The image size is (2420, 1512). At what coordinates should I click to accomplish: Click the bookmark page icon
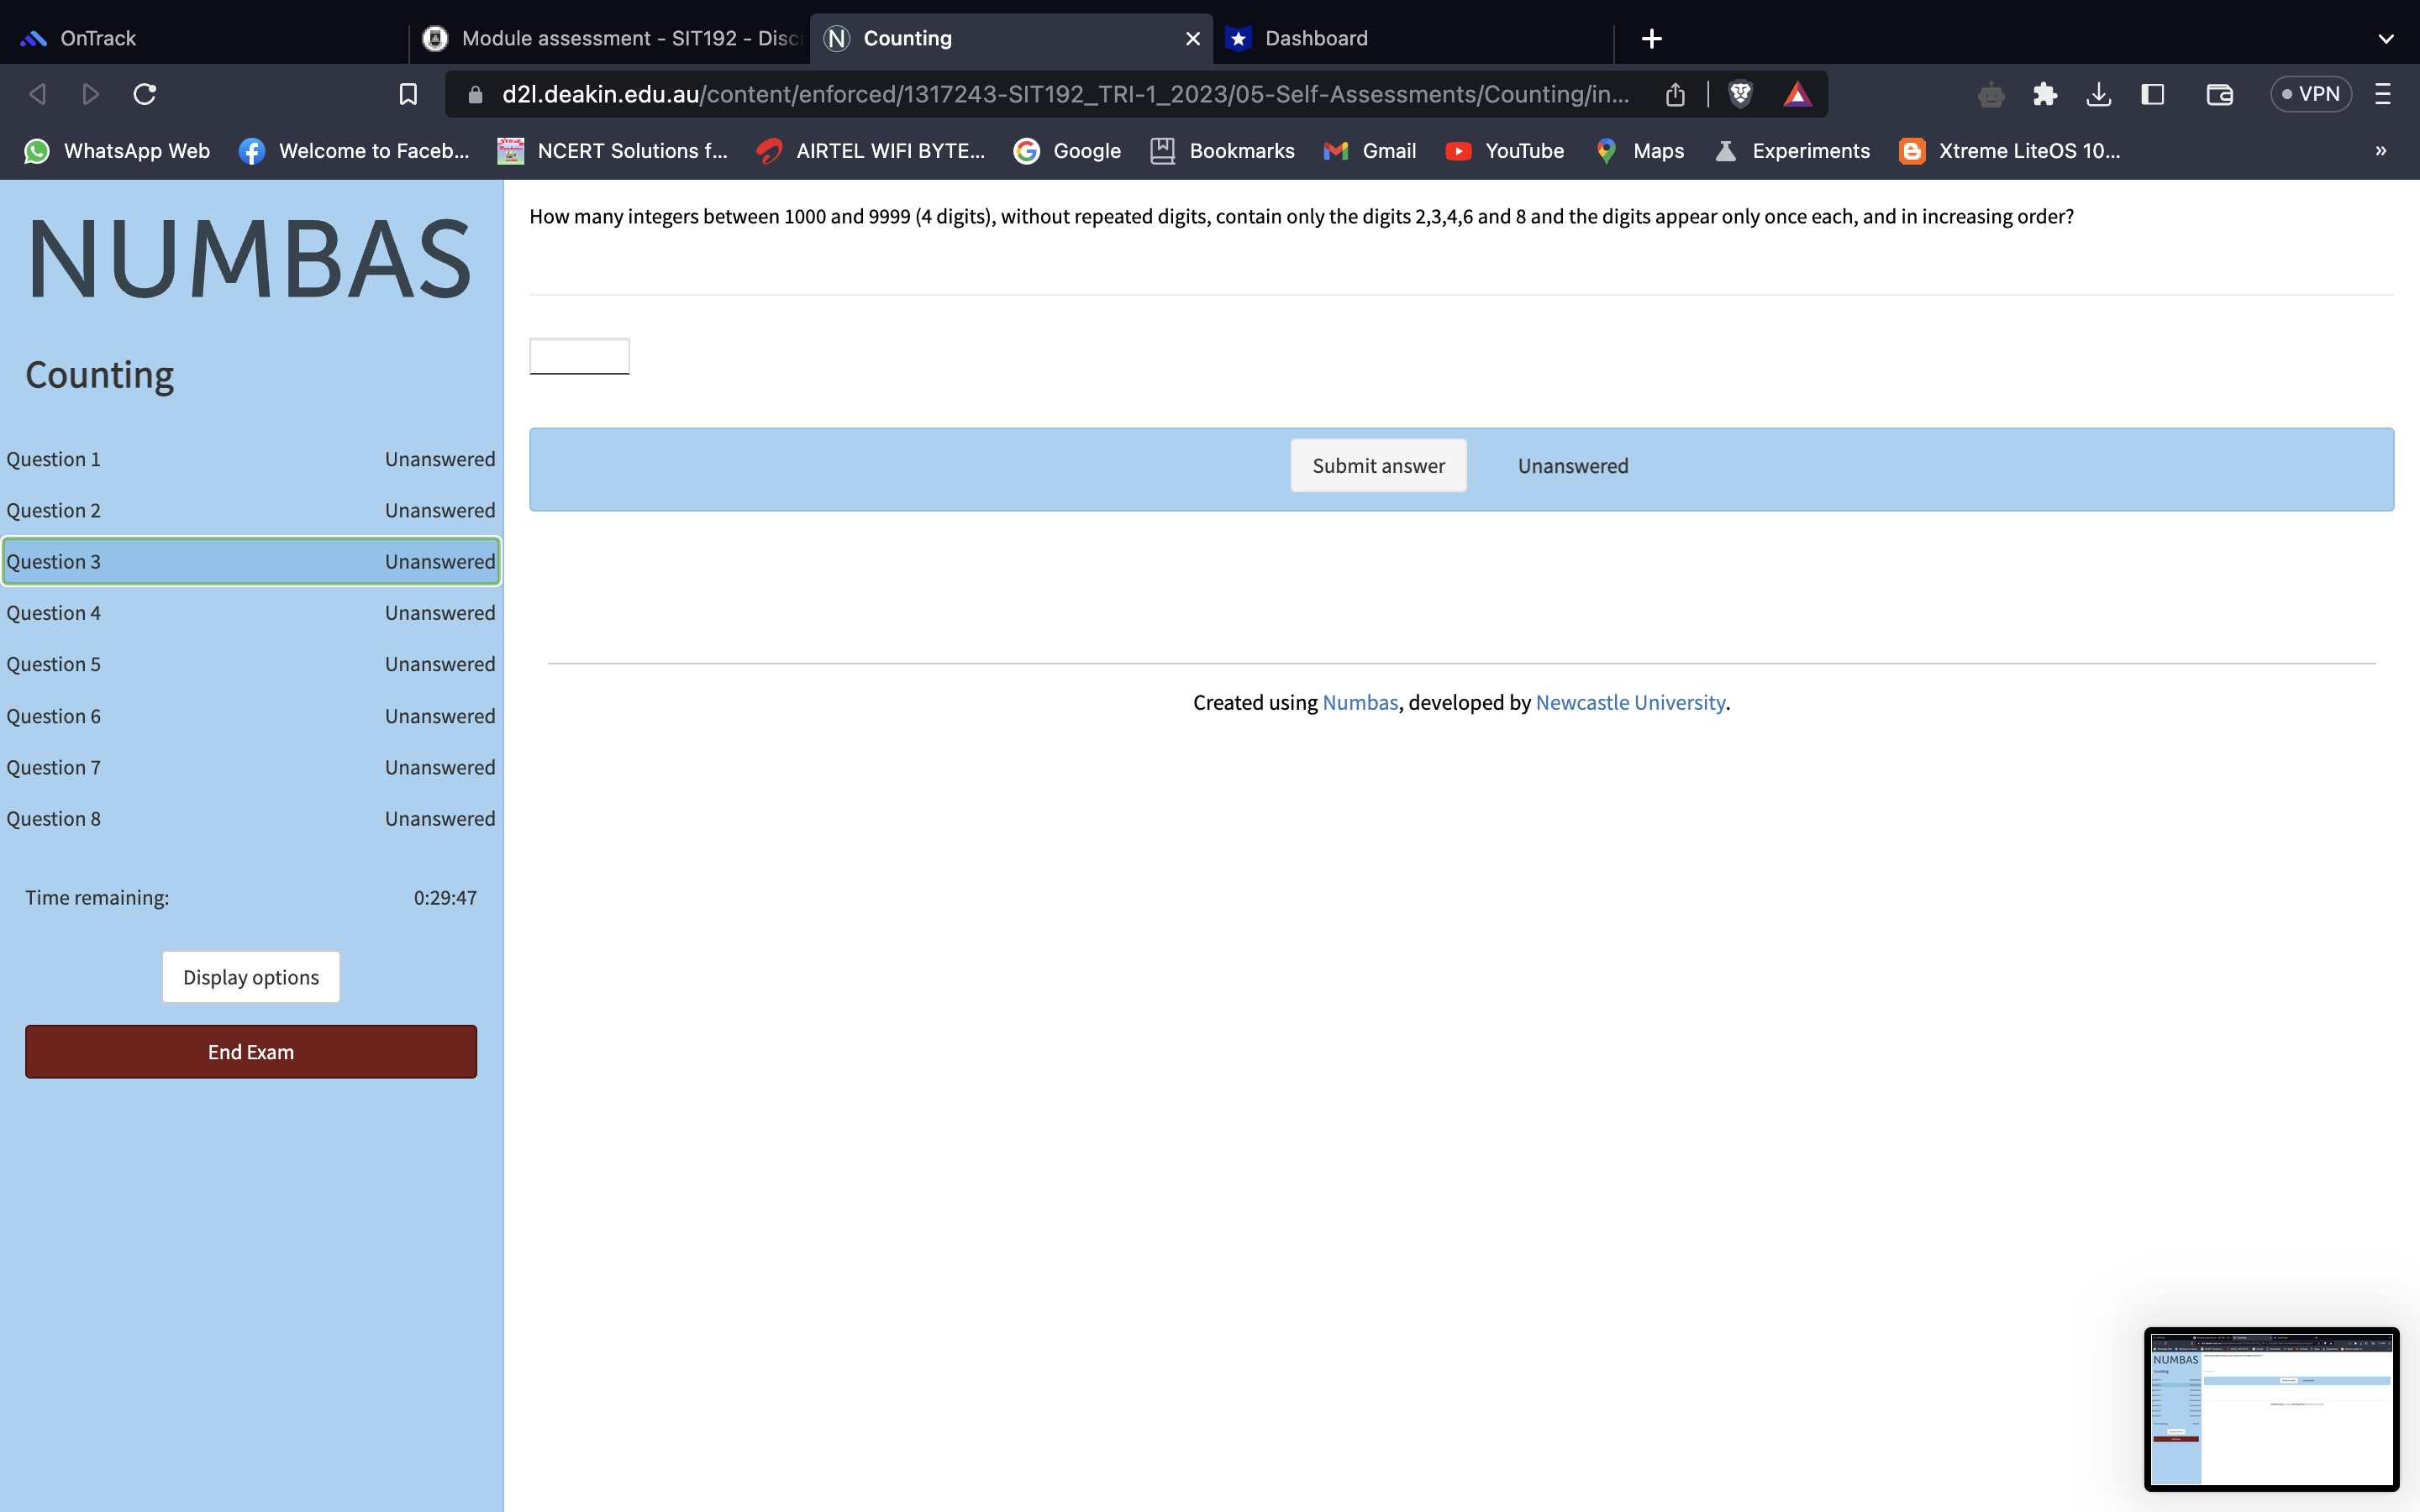click(x=408, y=94)
